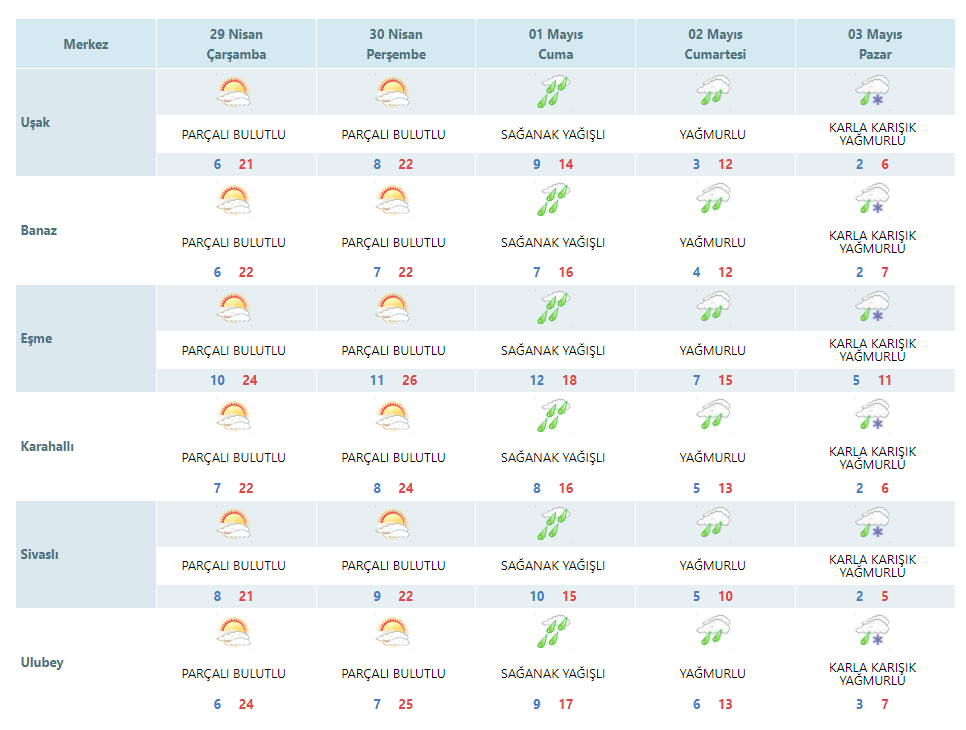
Task: Click Ulubey sleet icon for 03 Mayıs
Action: (x=873, y=632)
